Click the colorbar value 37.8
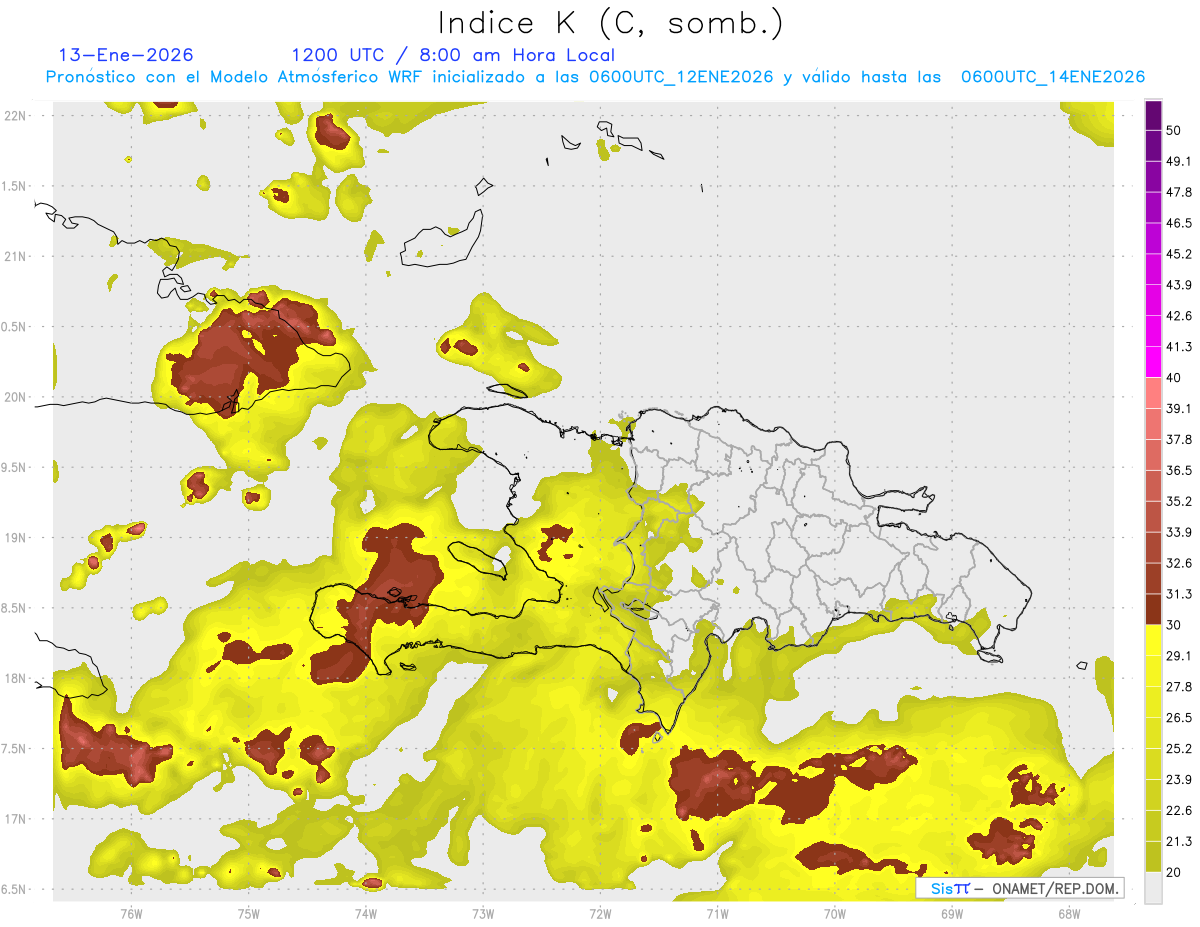Viewport: 1200px width, 927px height. 1179,439
